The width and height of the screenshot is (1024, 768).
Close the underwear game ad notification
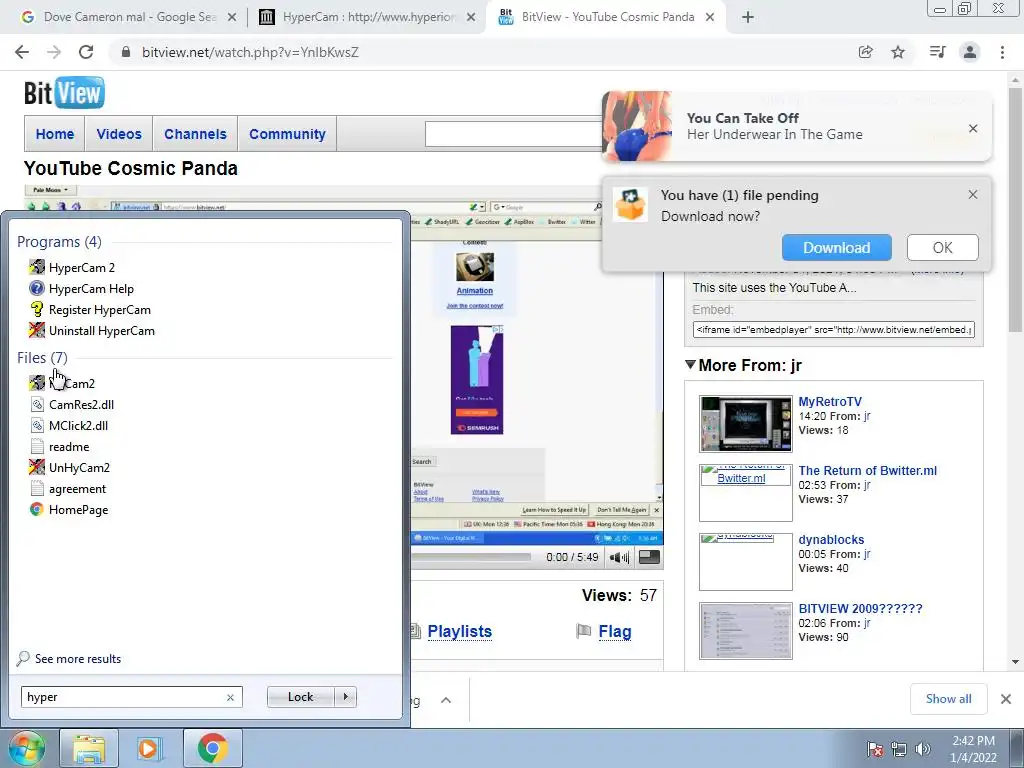click(973, 129)
